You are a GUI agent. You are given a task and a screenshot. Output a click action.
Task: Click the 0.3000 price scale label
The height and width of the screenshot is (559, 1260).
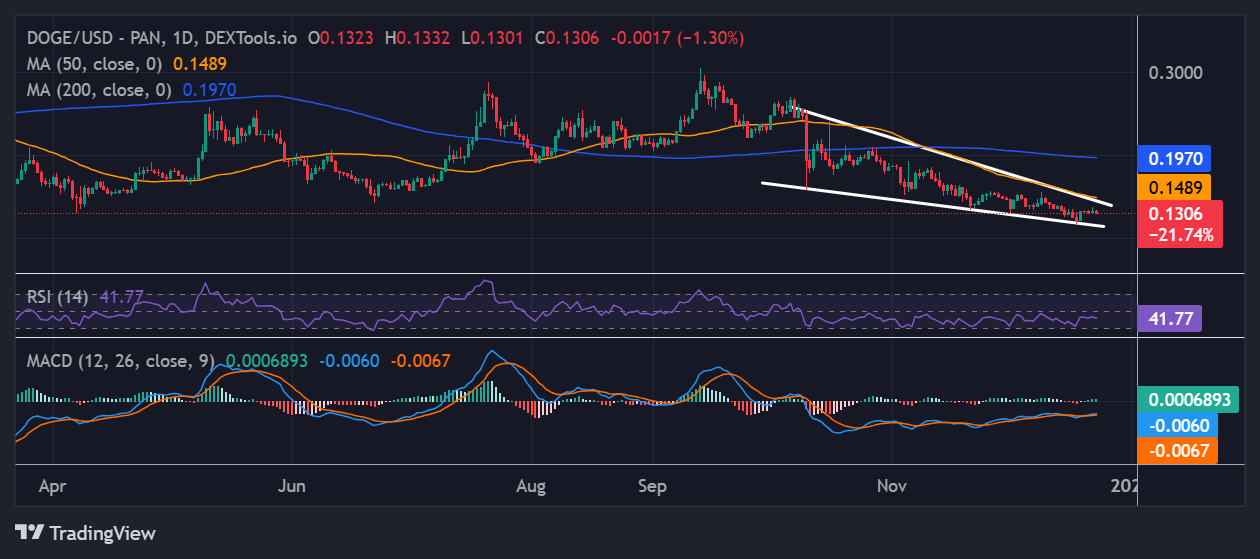coord(1174,73)
